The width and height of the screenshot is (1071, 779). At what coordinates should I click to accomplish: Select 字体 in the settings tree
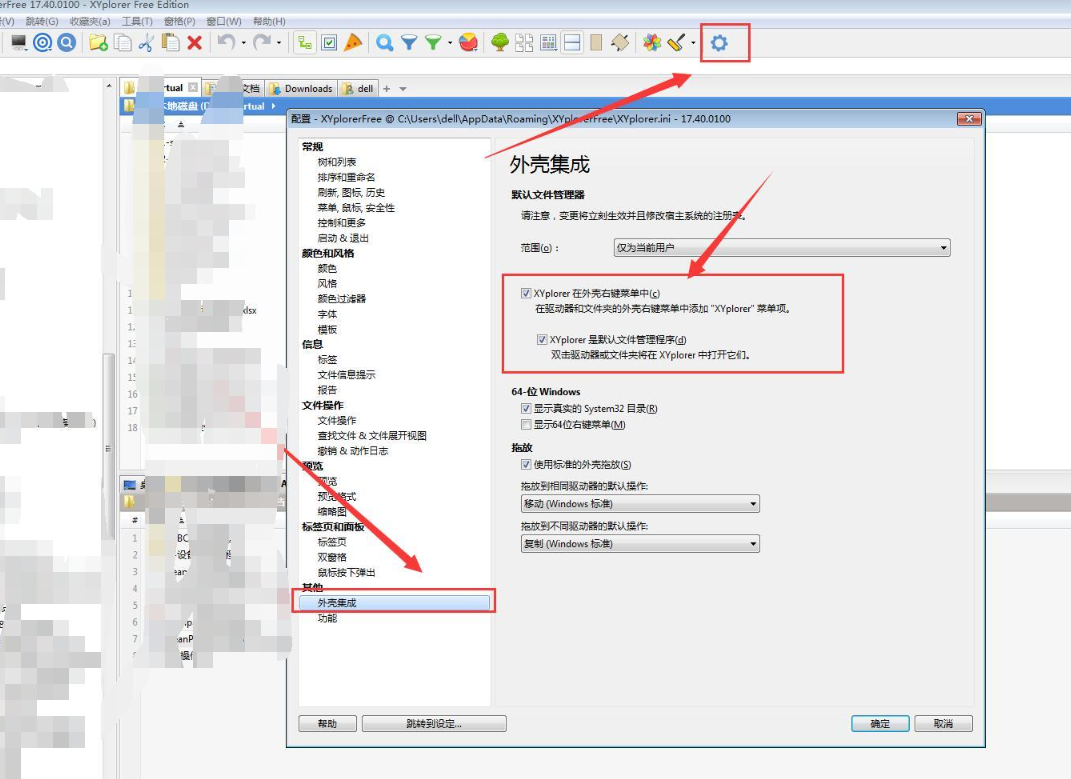(327, 314)
